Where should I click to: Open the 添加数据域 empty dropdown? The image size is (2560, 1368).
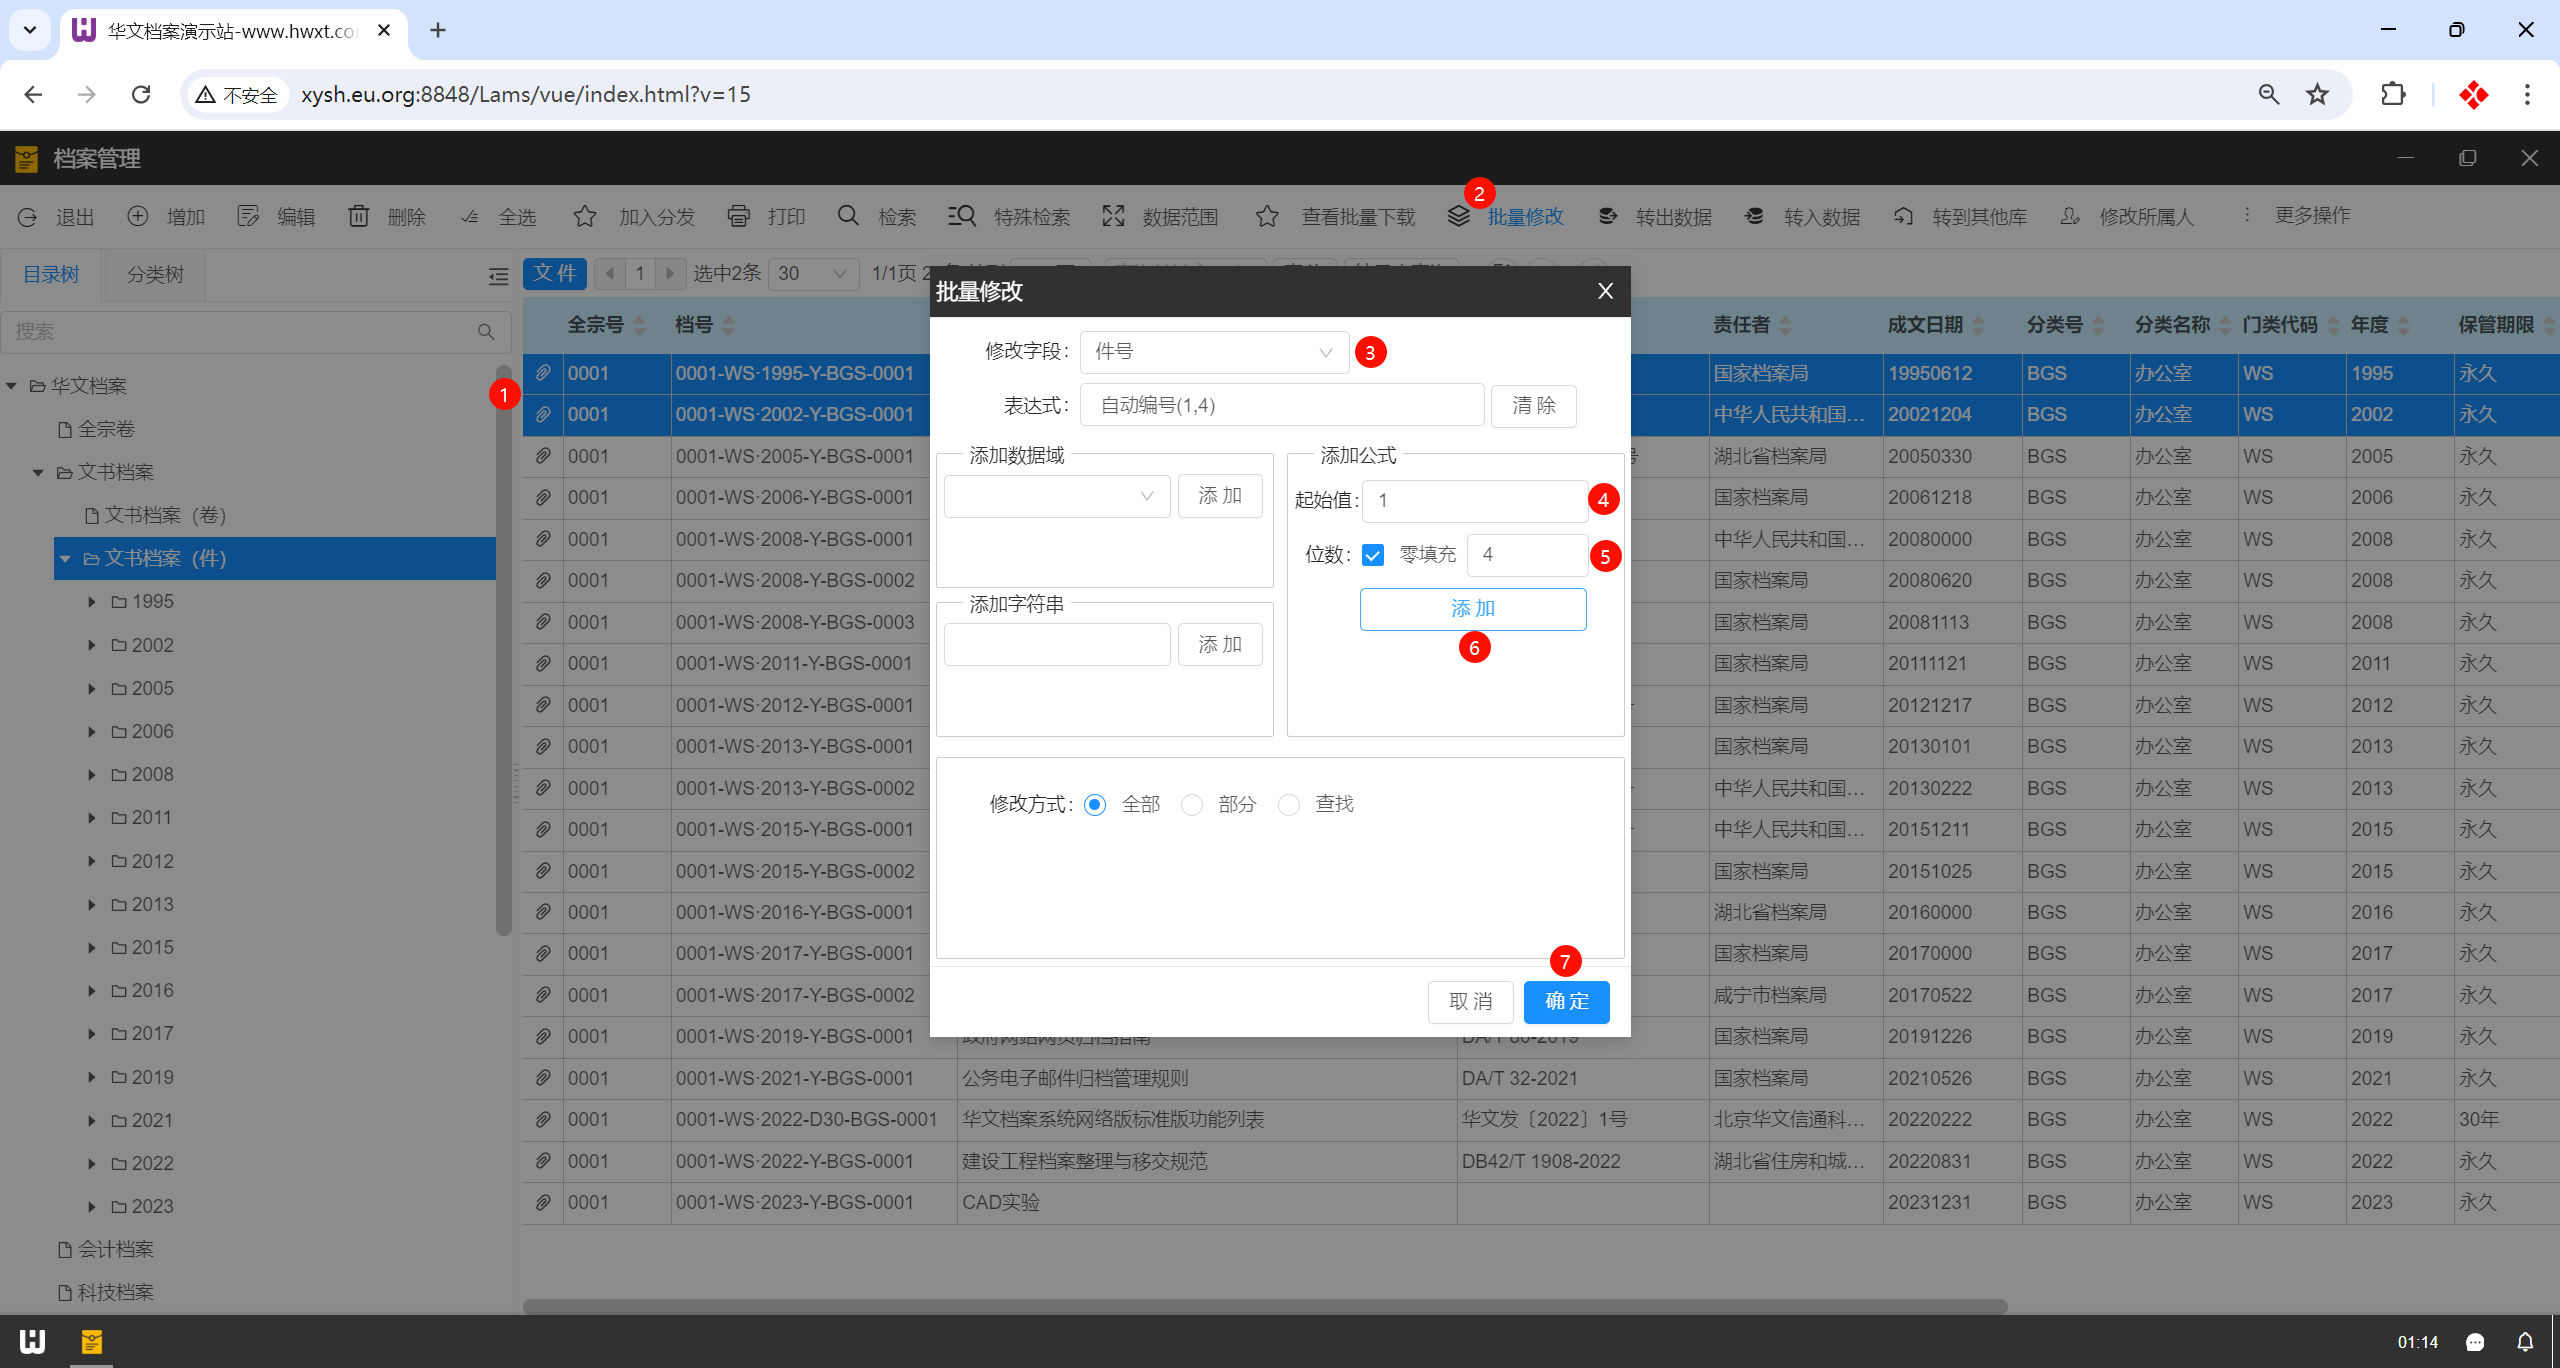click(x=1056, y=496)
